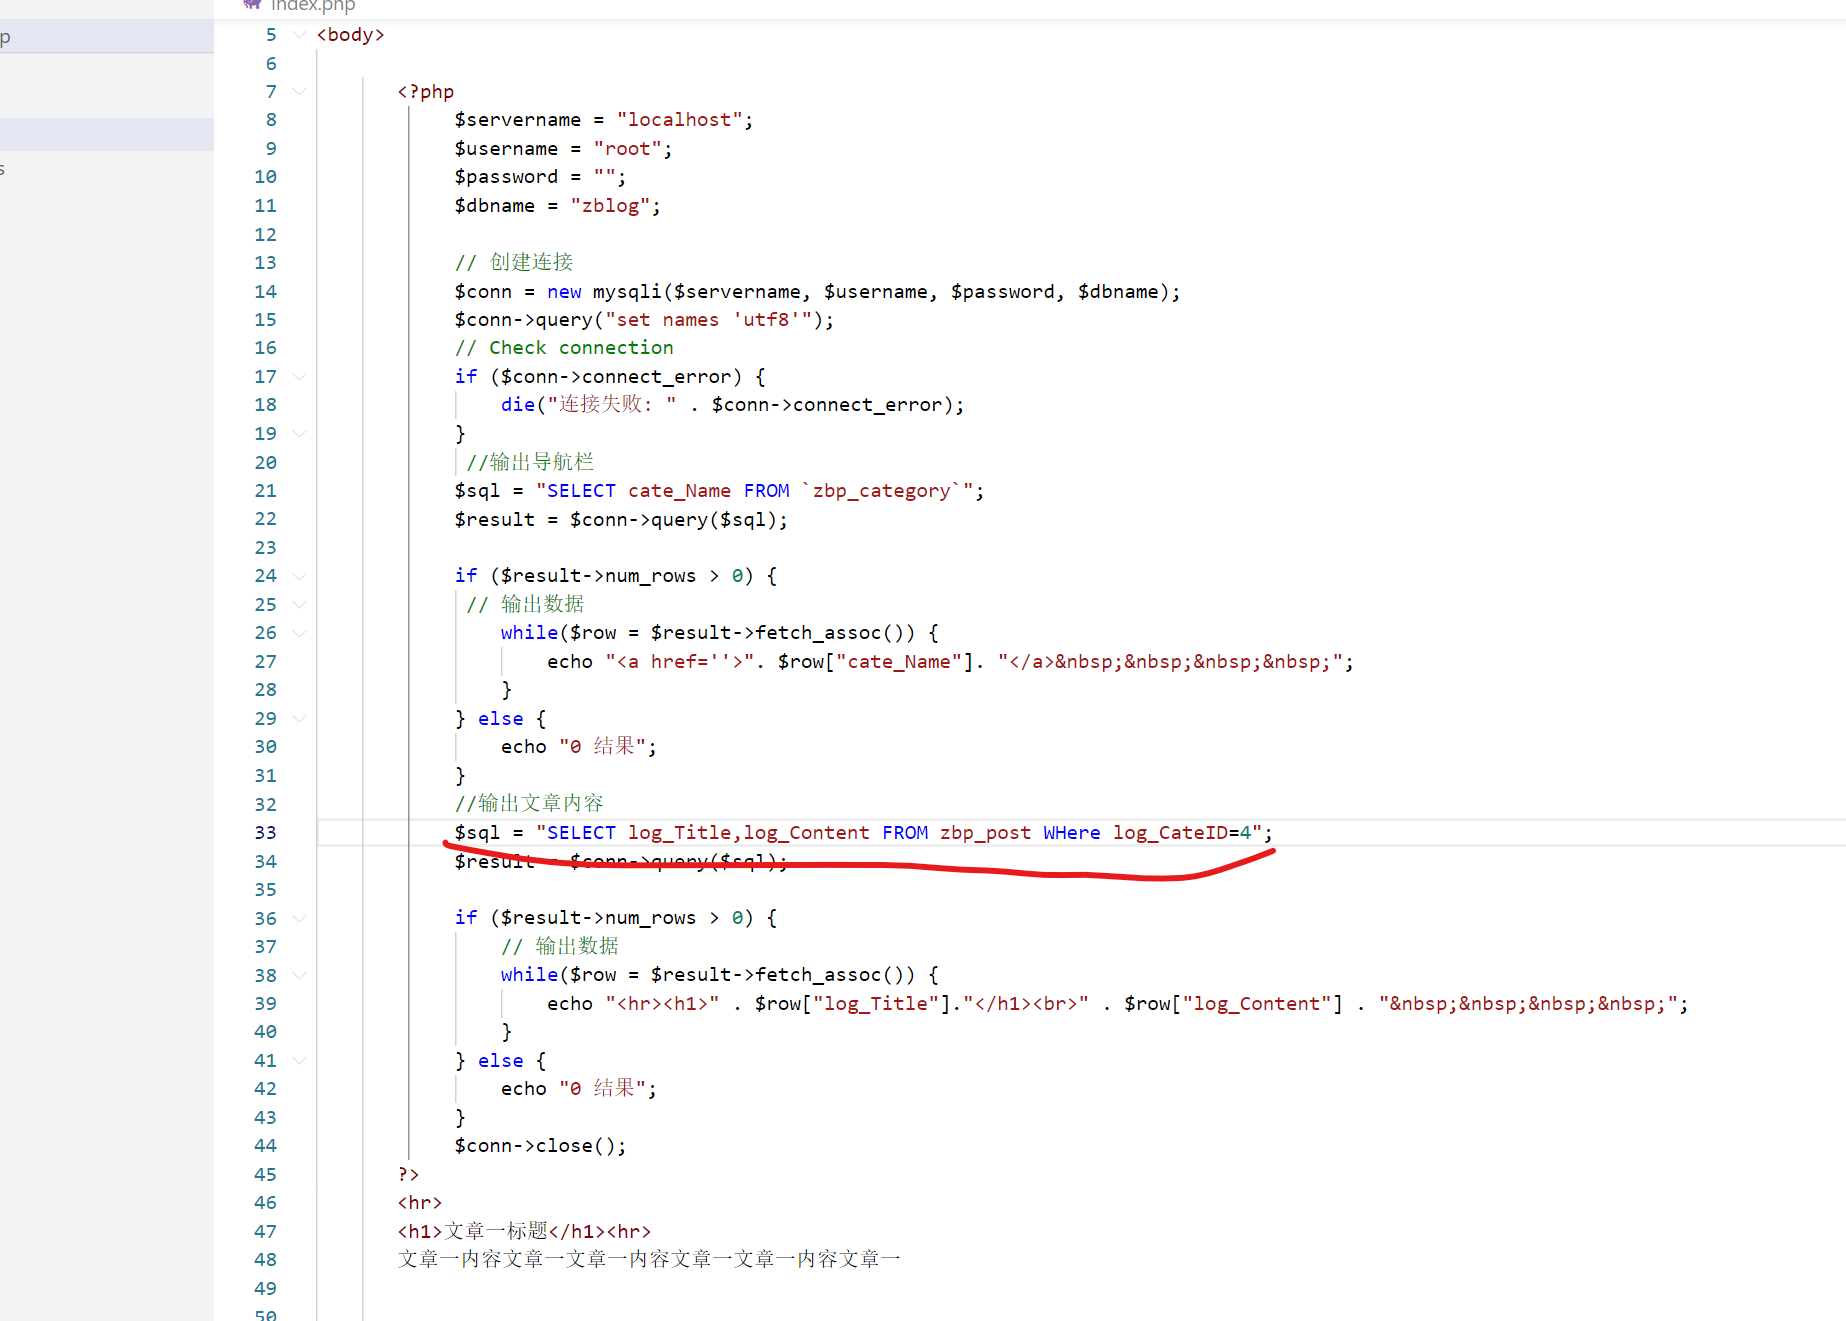This screenshot has height=1321, width=1846.
Task: Click the echo "0 结果" on line 42
Action: 579,1089
